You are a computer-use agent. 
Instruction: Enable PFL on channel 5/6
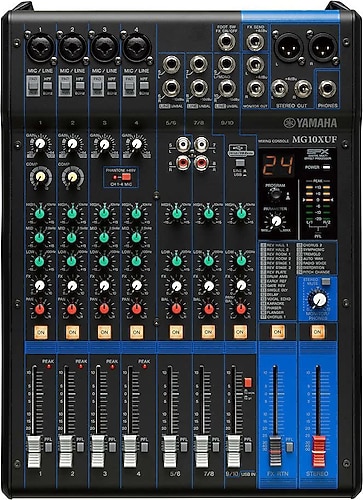pyautogui.click(x=184, y=447)
